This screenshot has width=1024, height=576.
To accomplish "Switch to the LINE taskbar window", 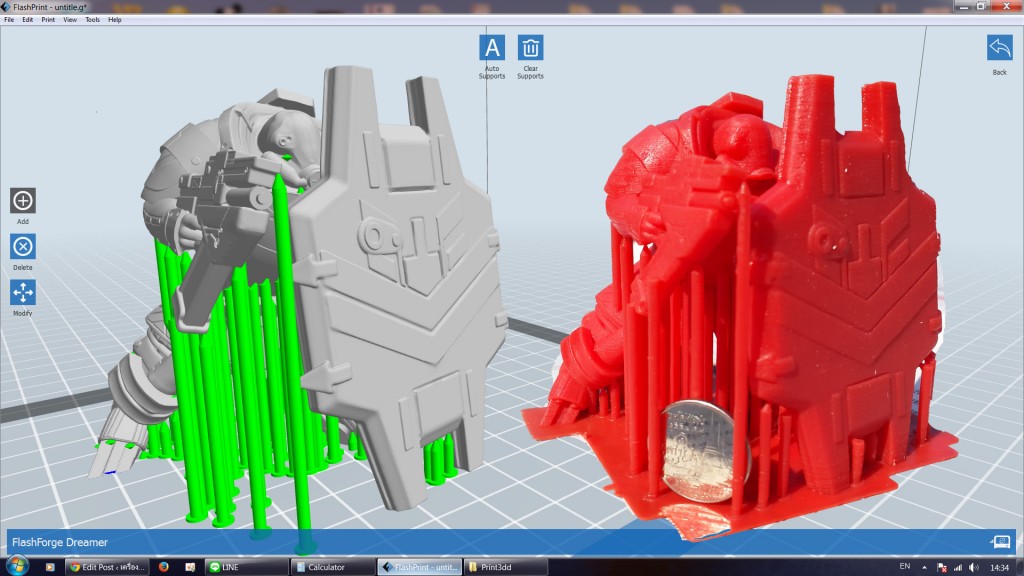I will tap(246, 567).
